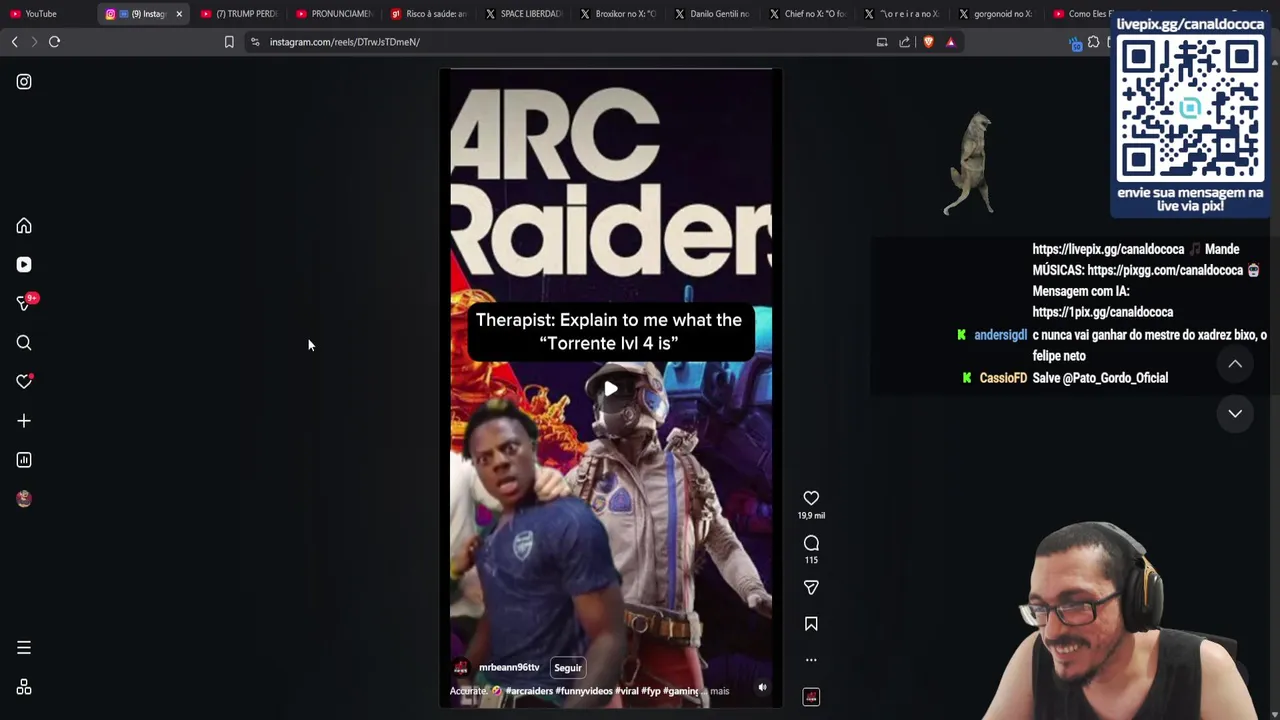The width and height of the screenshot is (1280, 720).
Task: Go to Instagram Home feed icon
Action: pyautogui.click(x=24, y=226)
